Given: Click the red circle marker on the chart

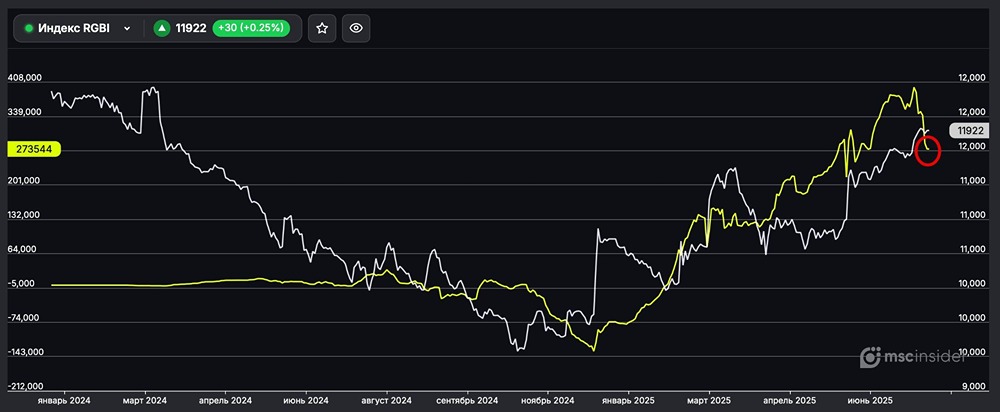Looking at the screenshot, I should click(927, 150).
